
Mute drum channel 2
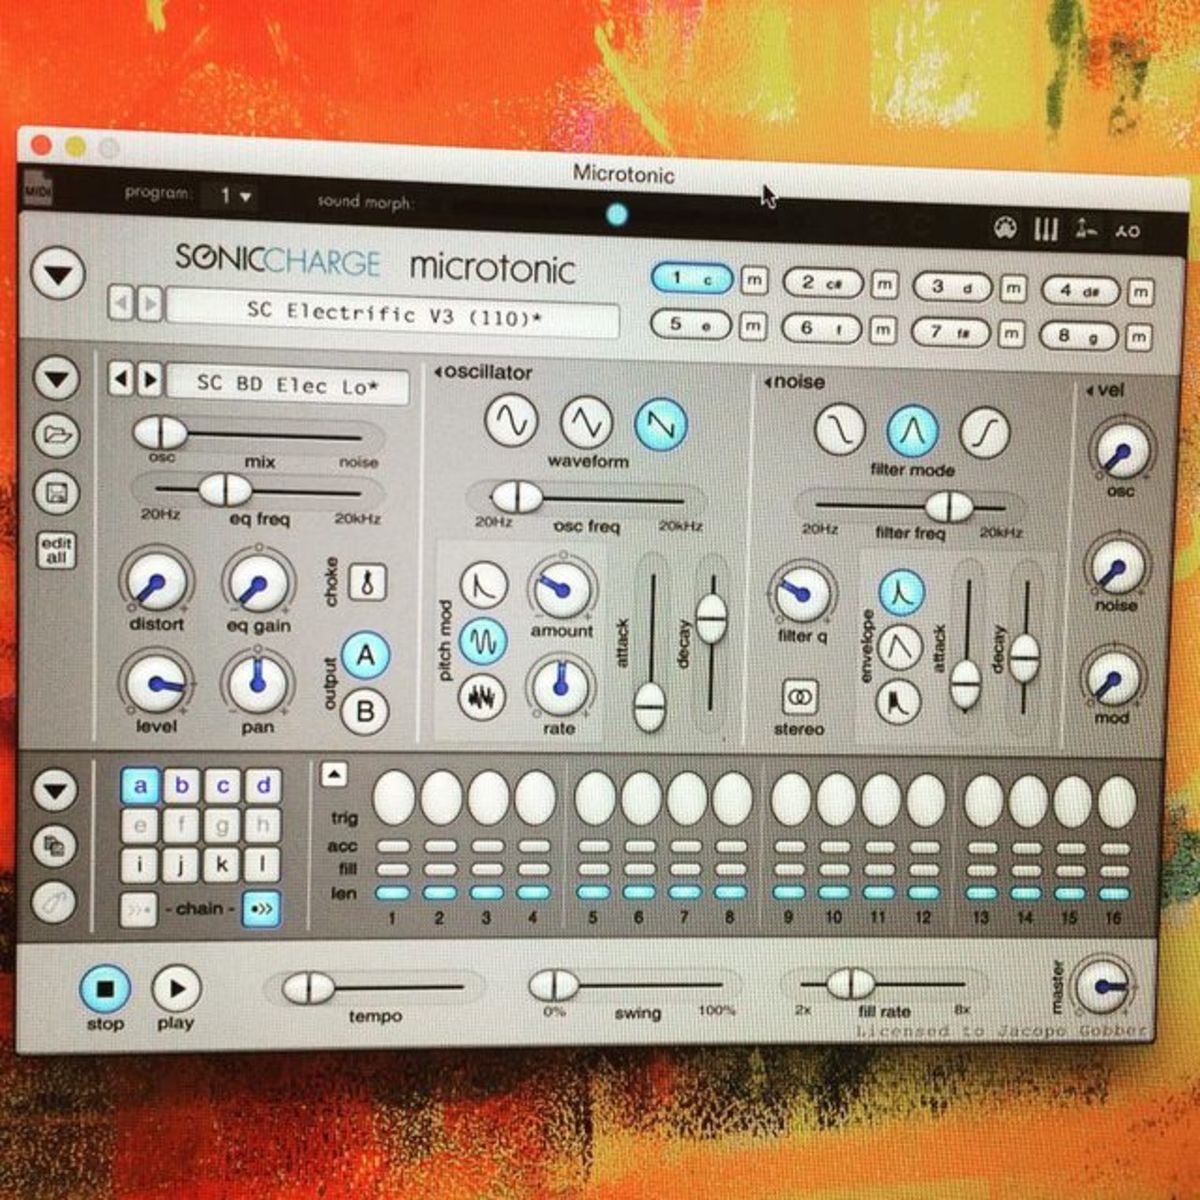(884, 285)
